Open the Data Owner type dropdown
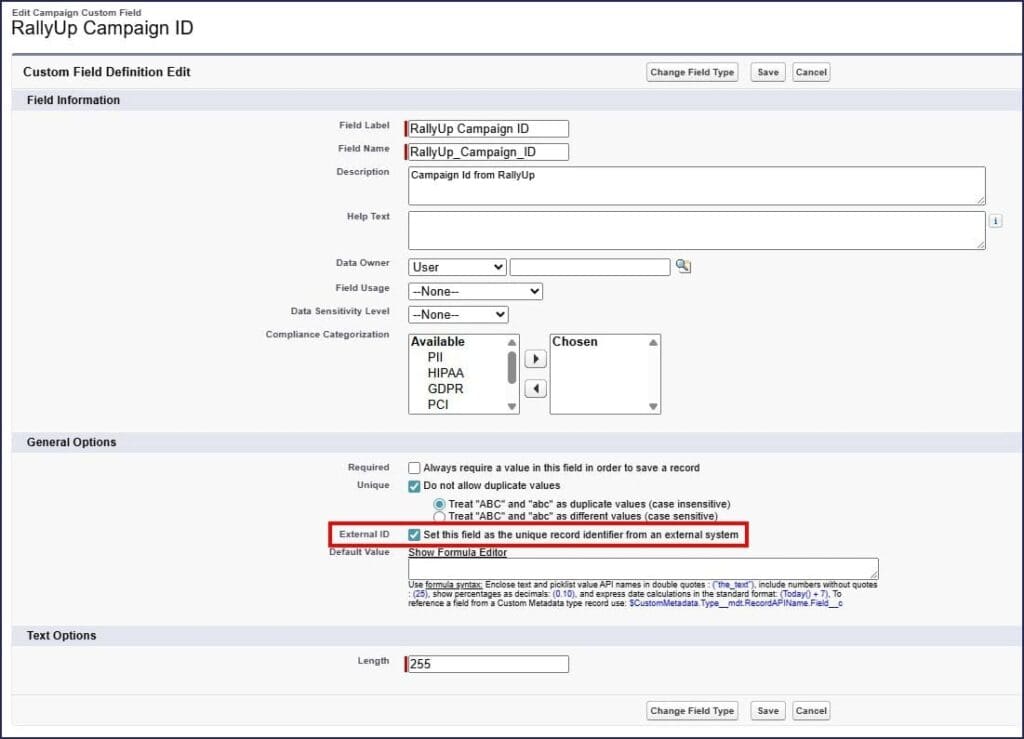 click(x=457, y=267)
